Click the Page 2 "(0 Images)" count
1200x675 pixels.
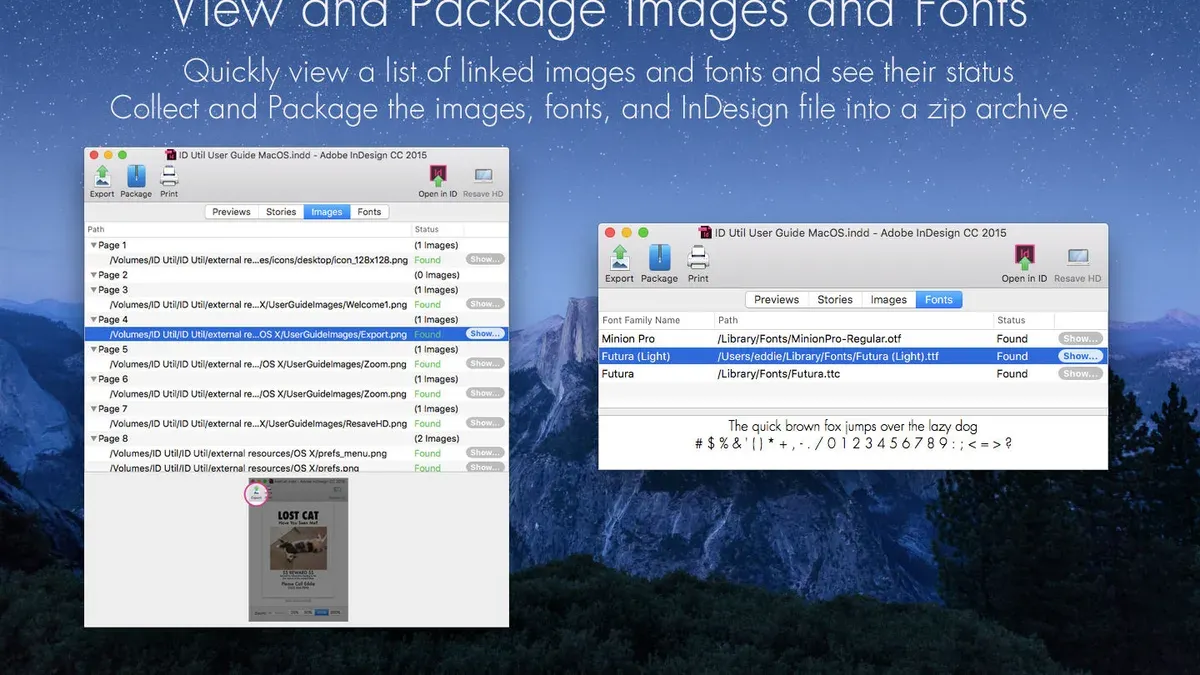point(437,275)
